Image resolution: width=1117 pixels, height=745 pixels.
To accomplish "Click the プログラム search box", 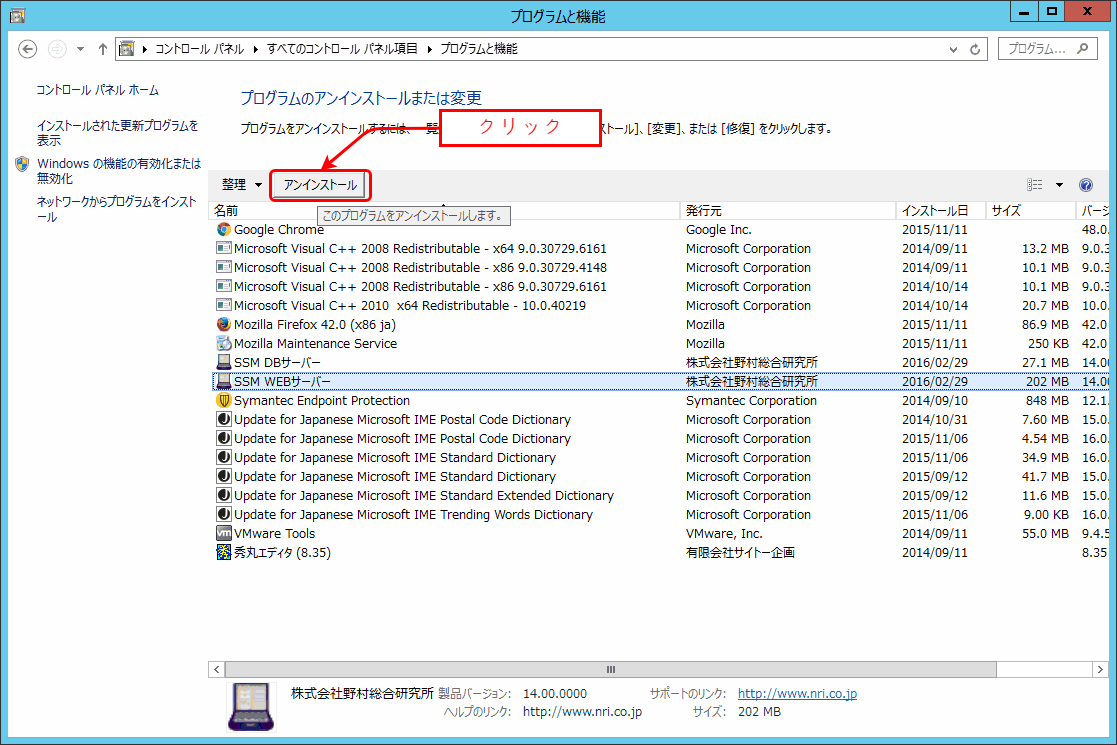I will (1047, 48).
